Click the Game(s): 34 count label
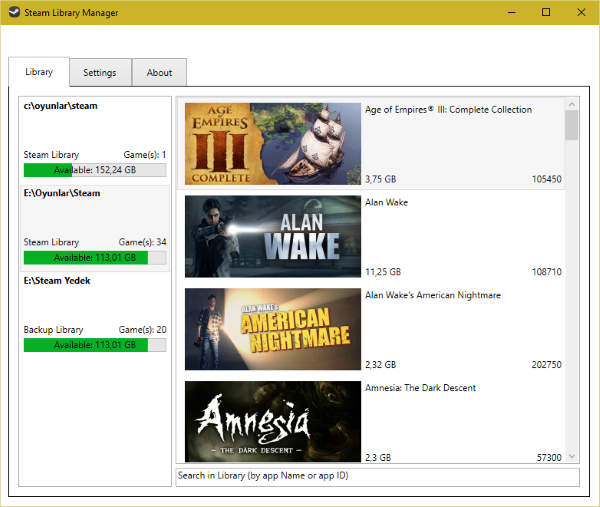This screenshot has height=507, width=600. coord(142,242)
